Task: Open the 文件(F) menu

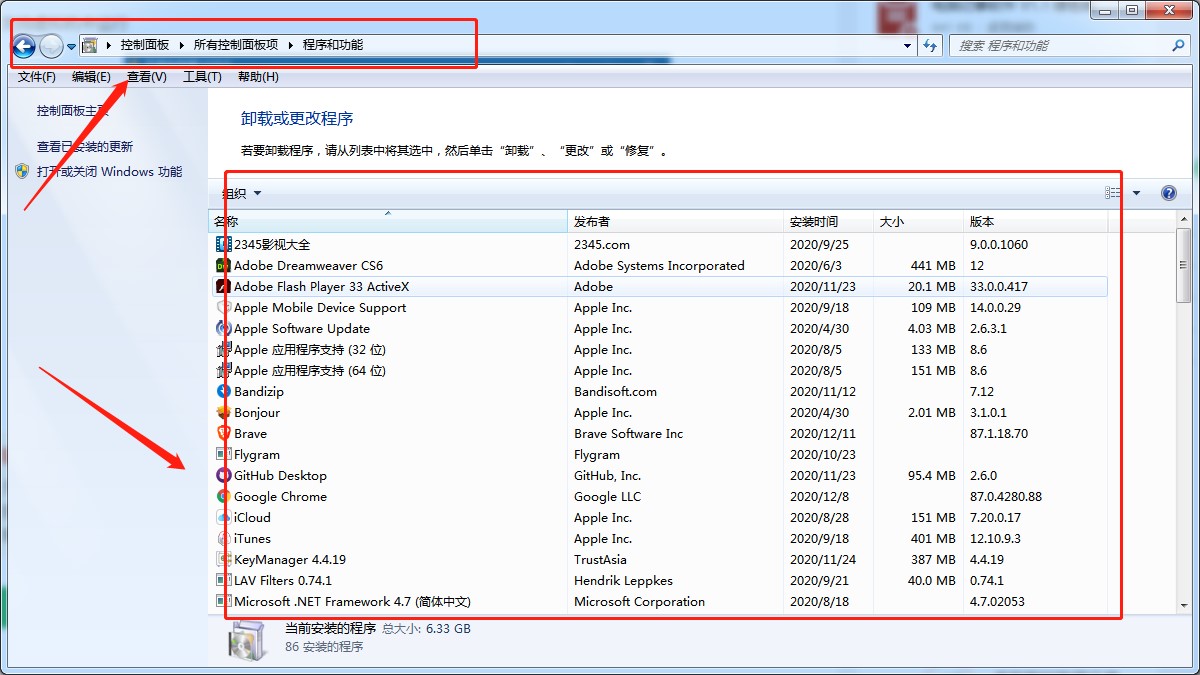Action: (37, 77)
